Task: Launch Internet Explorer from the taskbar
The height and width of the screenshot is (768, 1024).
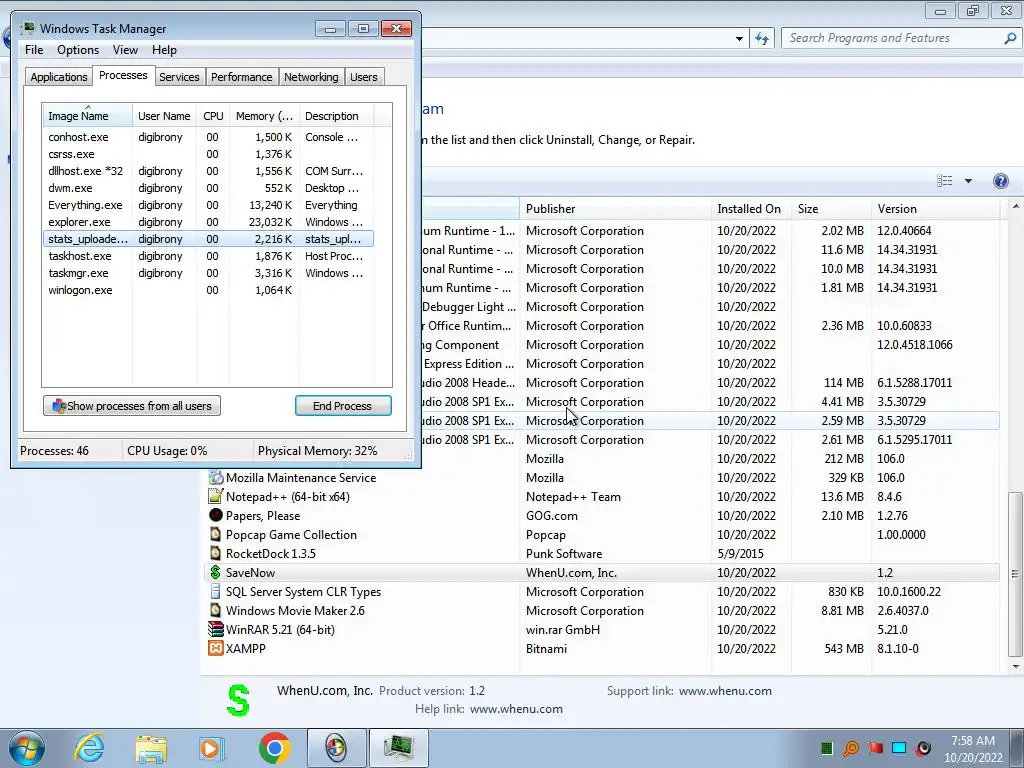Action: click(x=89, y=748)
